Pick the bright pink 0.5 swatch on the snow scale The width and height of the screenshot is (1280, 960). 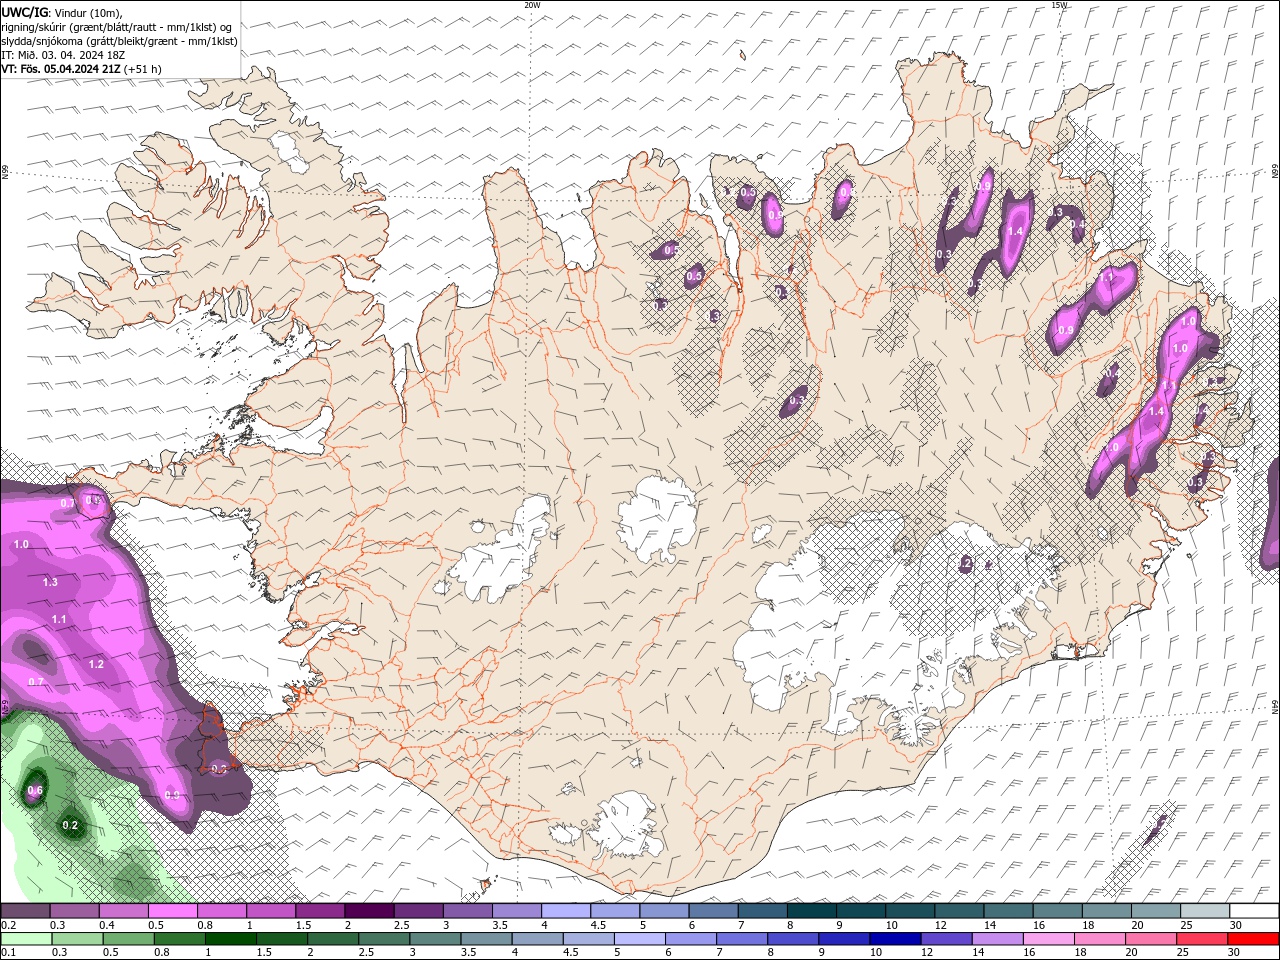172,910
